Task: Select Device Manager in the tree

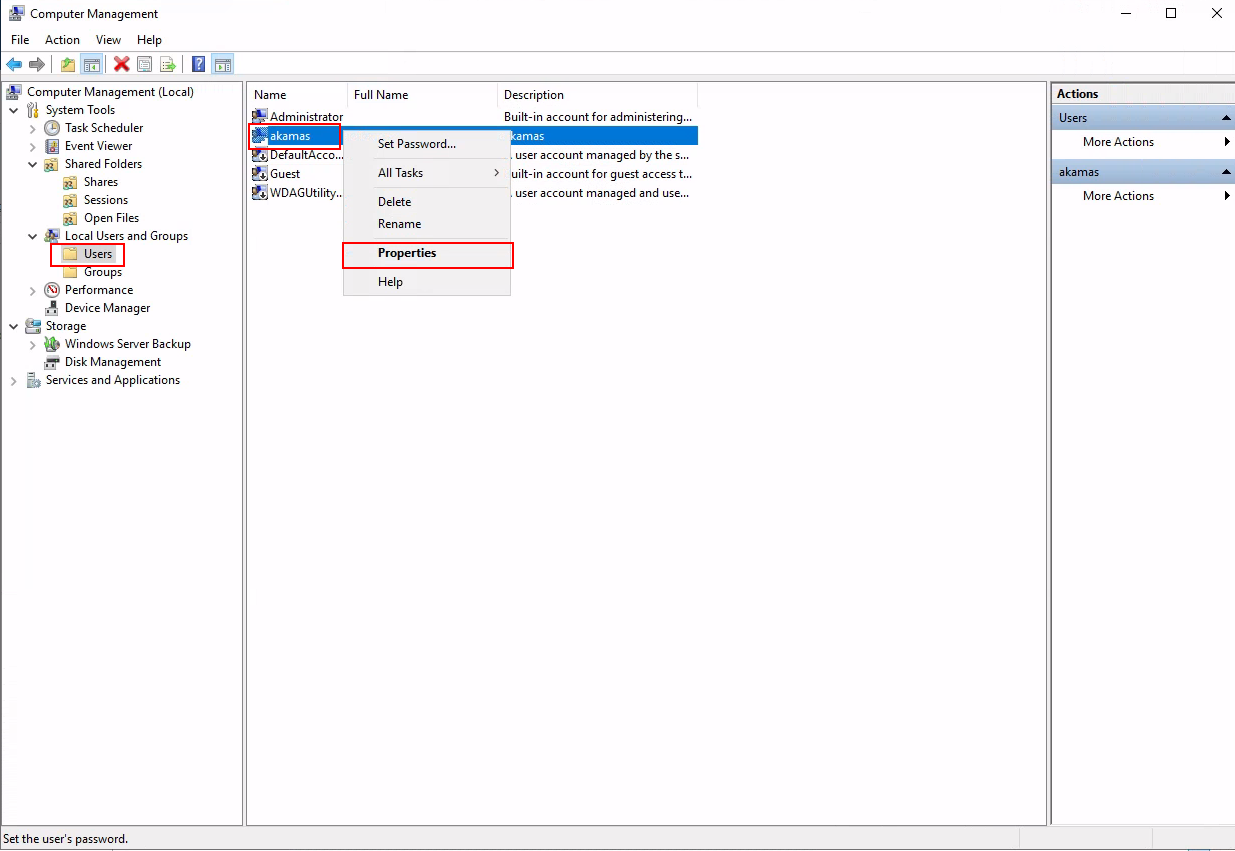Action: click(x=107, y=308)
